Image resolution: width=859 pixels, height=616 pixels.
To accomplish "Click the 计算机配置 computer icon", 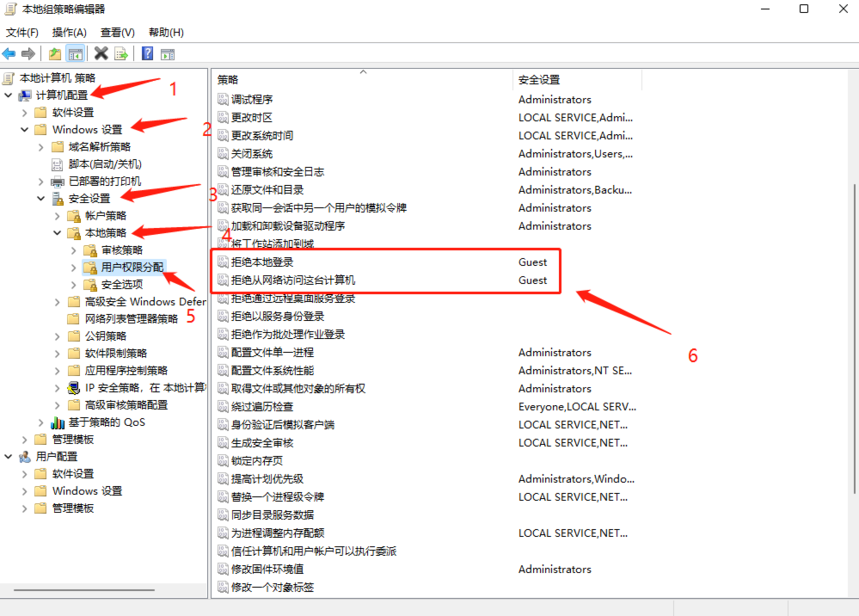I will click(x=25, y=95).
